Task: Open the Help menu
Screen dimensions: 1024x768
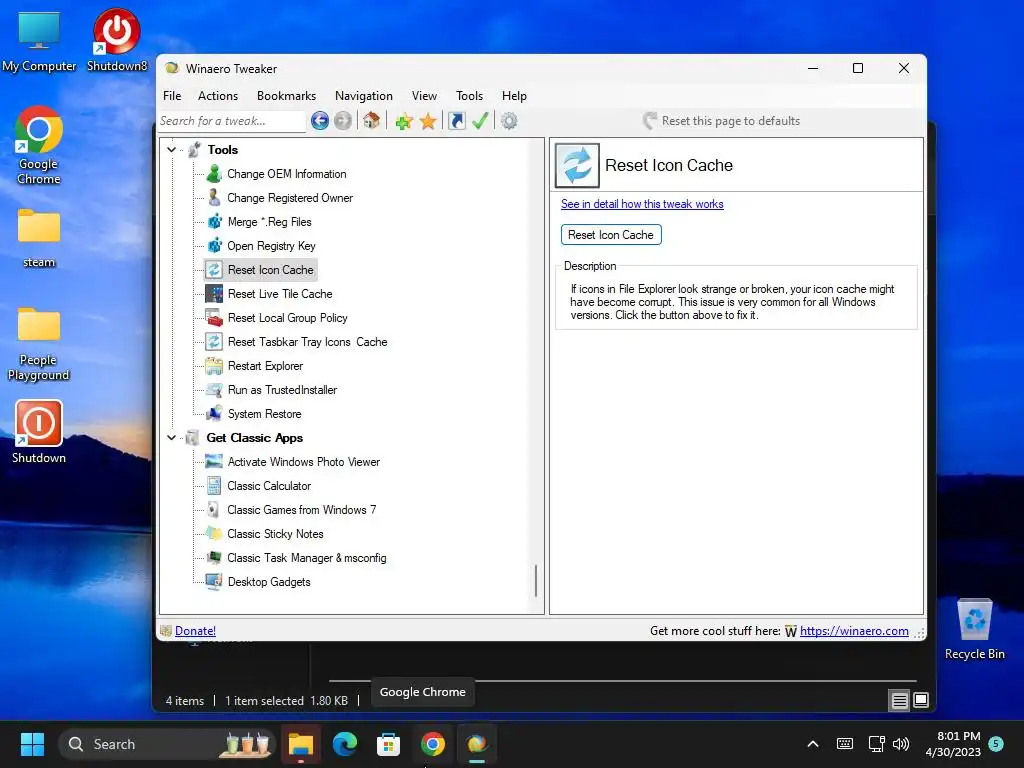Action: click(515, 96)
